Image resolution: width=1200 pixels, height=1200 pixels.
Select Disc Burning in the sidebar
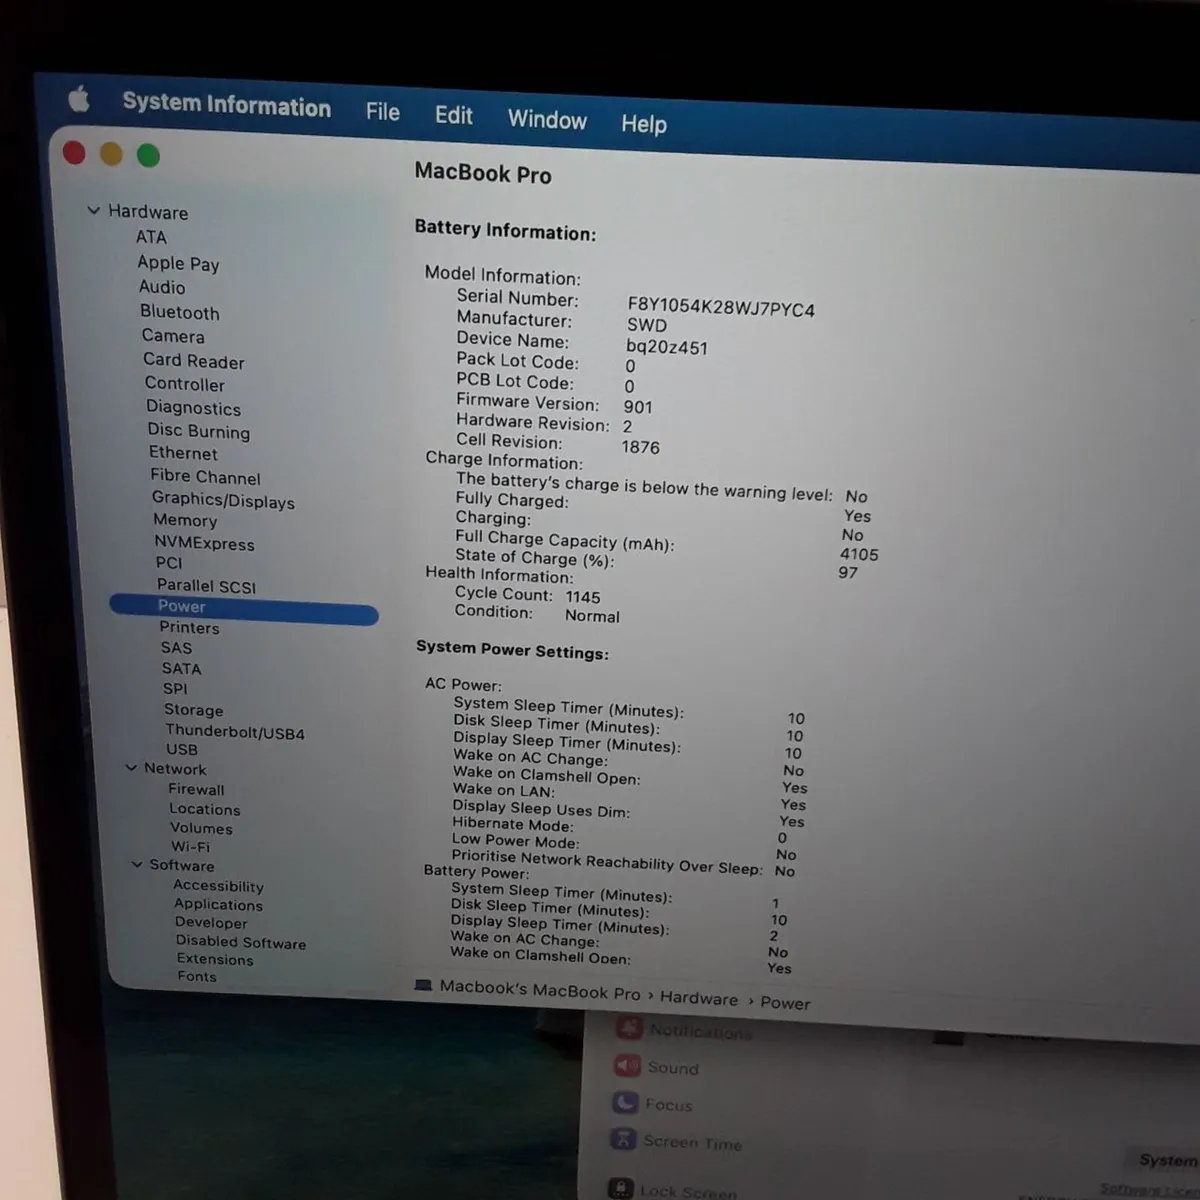(x=199, y=431)
